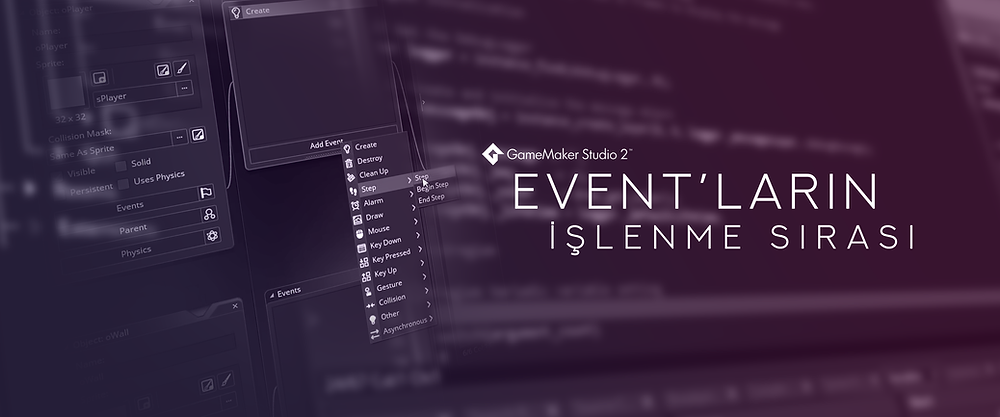Open the edit sprite icon above sPlayer

[163, 70]
